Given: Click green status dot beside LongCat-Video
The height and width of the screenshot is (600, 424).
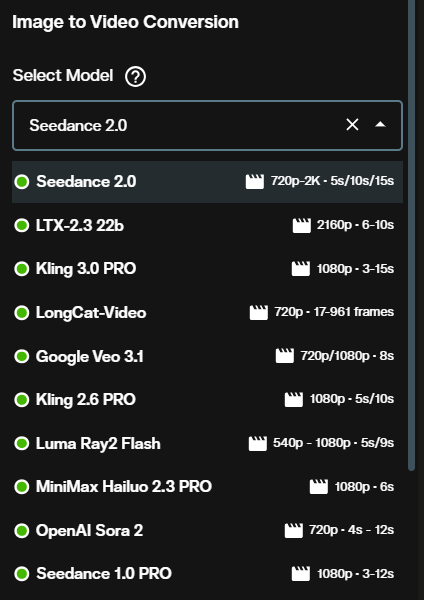Looking at the screenshot, I should tap(22, 313).
